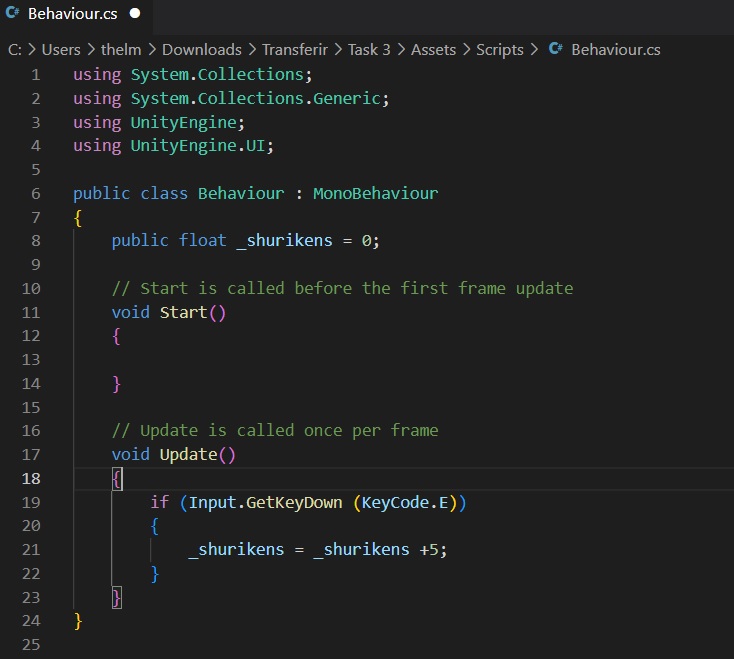Click '_shurikens' in the field declaration line 8

pyautogui.click(x=285, y=241)
